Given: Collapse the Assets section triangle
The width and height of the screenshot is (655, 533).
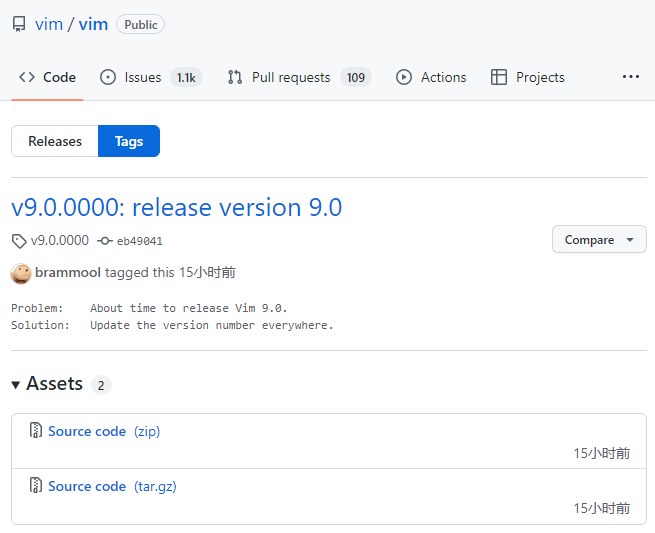Looking at the screenshot, I should pos(16,385).
